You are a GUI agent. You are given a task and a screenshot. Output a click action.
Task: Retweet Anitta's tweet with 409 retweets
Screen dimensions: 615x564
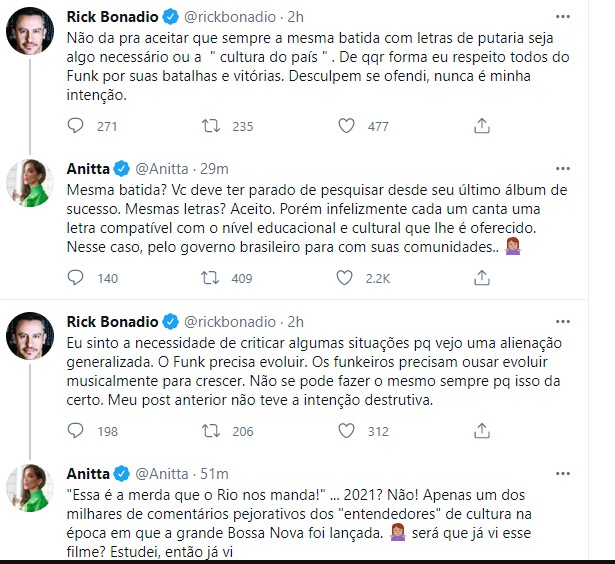coord(212,279)
